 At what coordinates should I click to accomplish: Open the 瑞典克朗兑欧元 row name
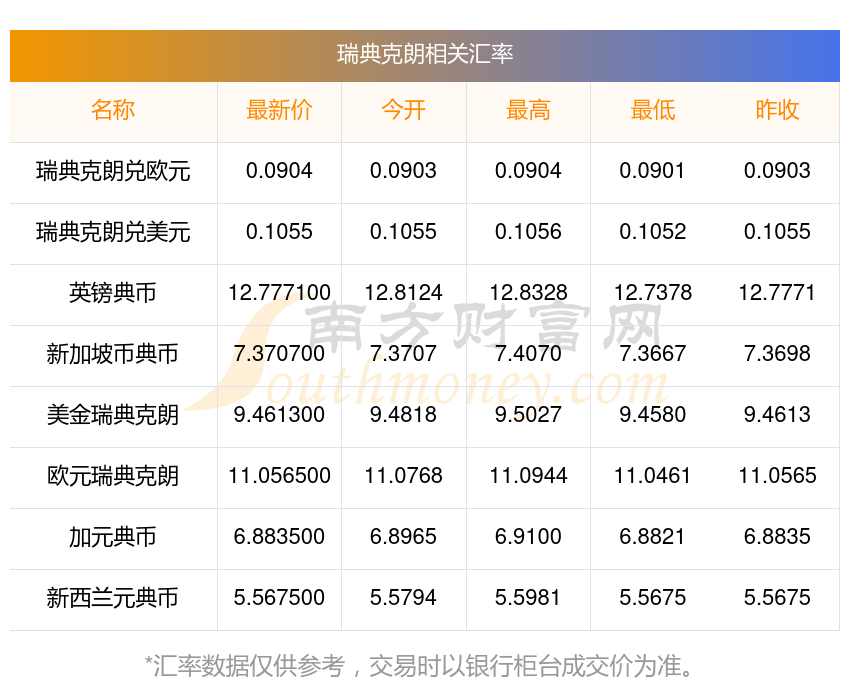coord(113,172)
